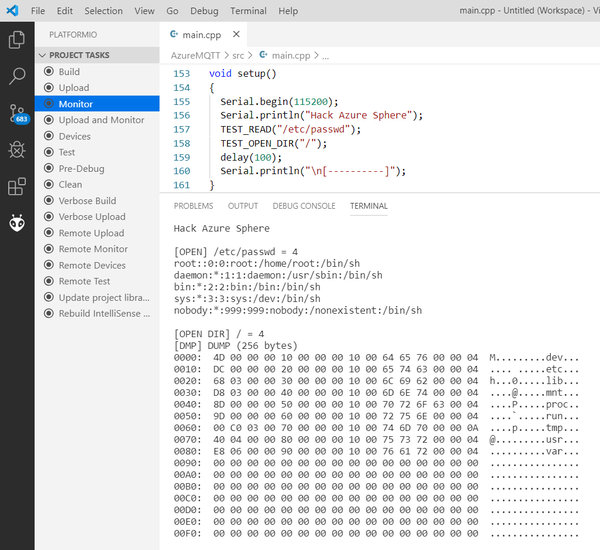Viewport: 600px width, 550px height.
Task: Run the Remote Monitor task
Action: (97, 249)
